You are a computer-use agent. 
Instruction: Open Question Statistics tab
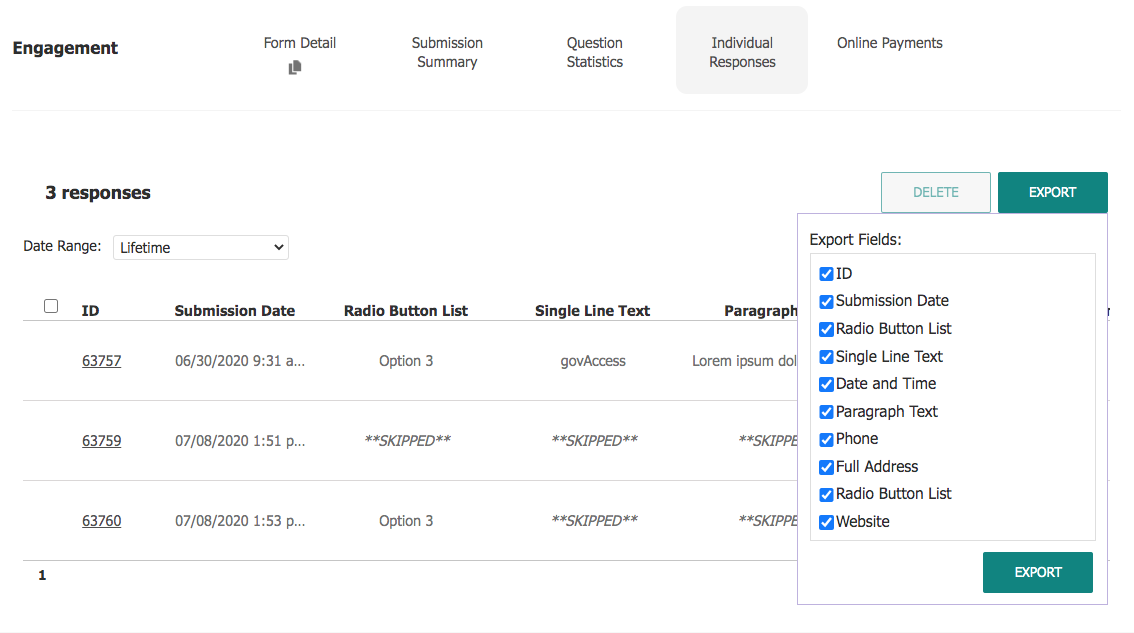point(594,52)
